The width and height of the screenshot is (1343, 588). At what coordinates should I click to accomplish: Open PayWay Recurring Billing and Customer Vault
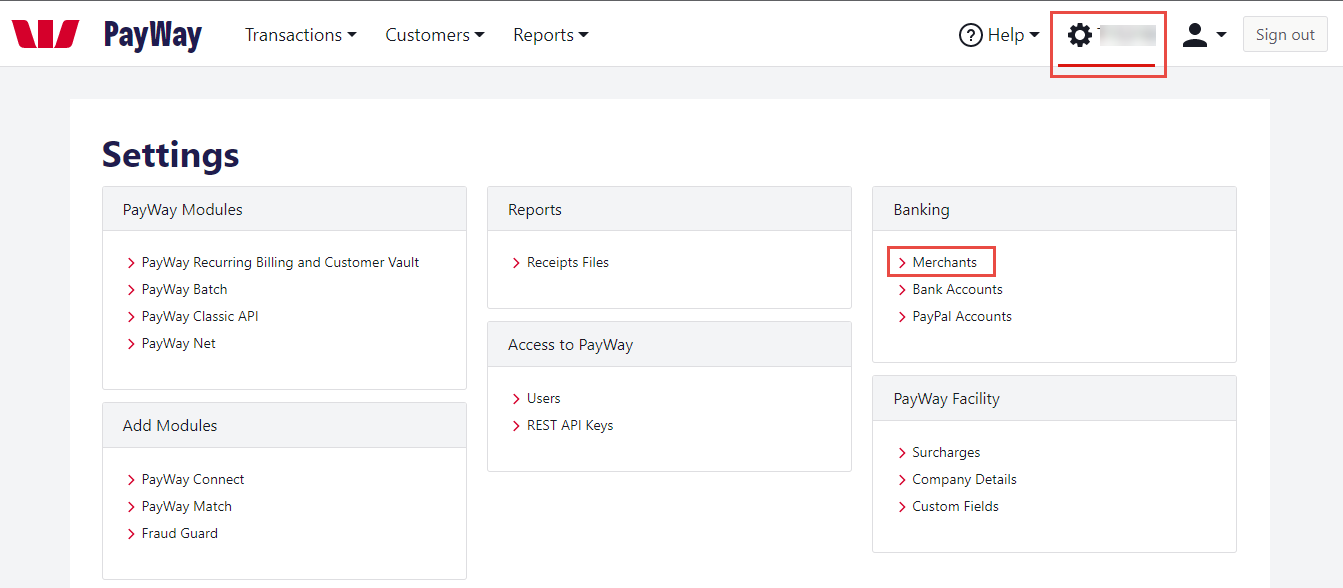[x=280, y=263]
